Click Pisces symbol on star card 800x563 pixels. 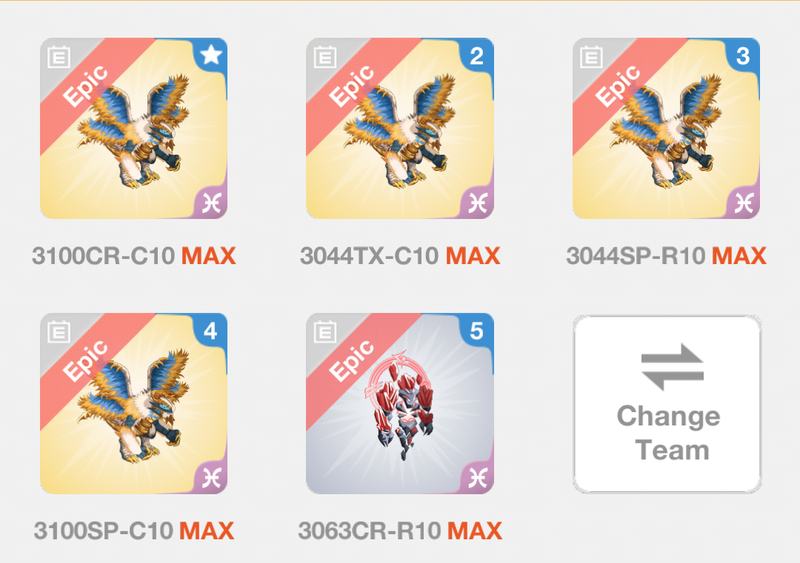click(x=211, y=204)
